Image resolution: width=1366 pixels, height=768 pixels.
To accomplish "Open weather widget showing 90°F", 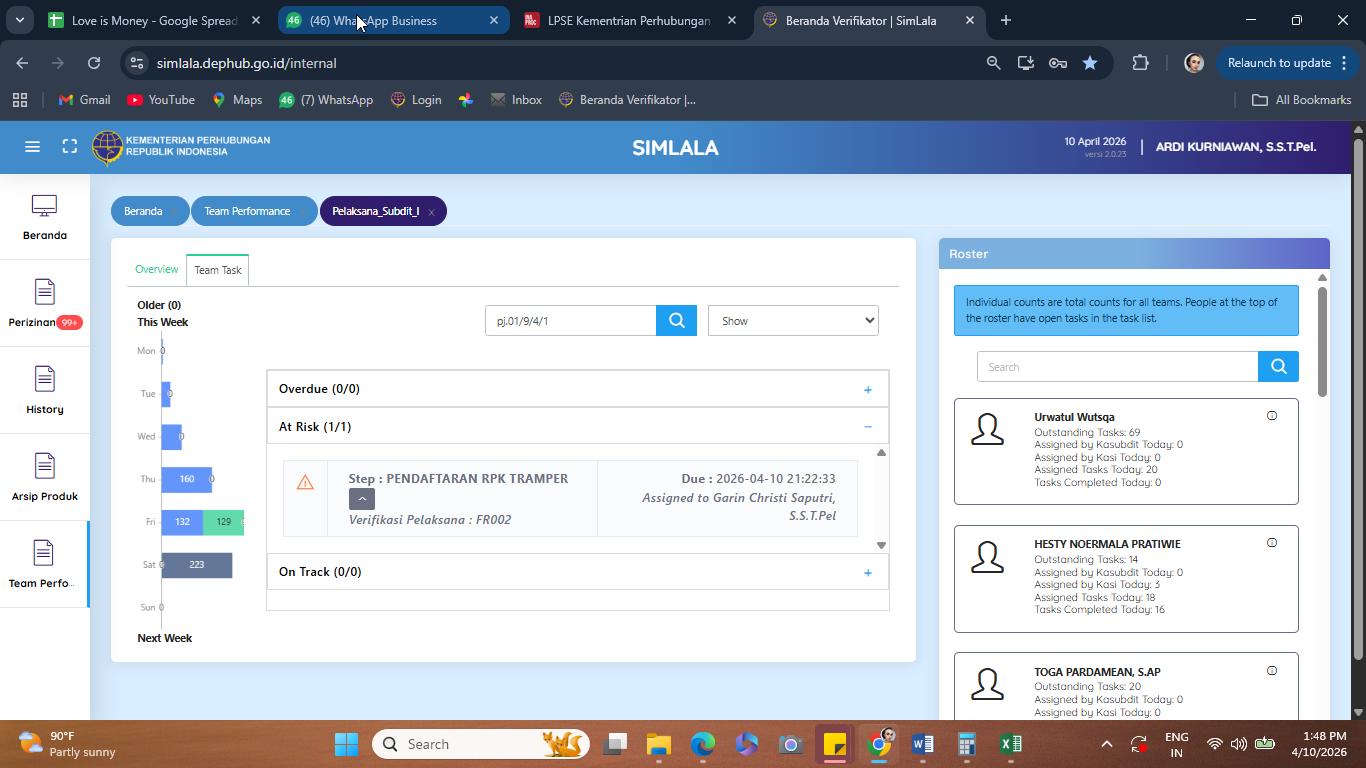I will point(66,744).
